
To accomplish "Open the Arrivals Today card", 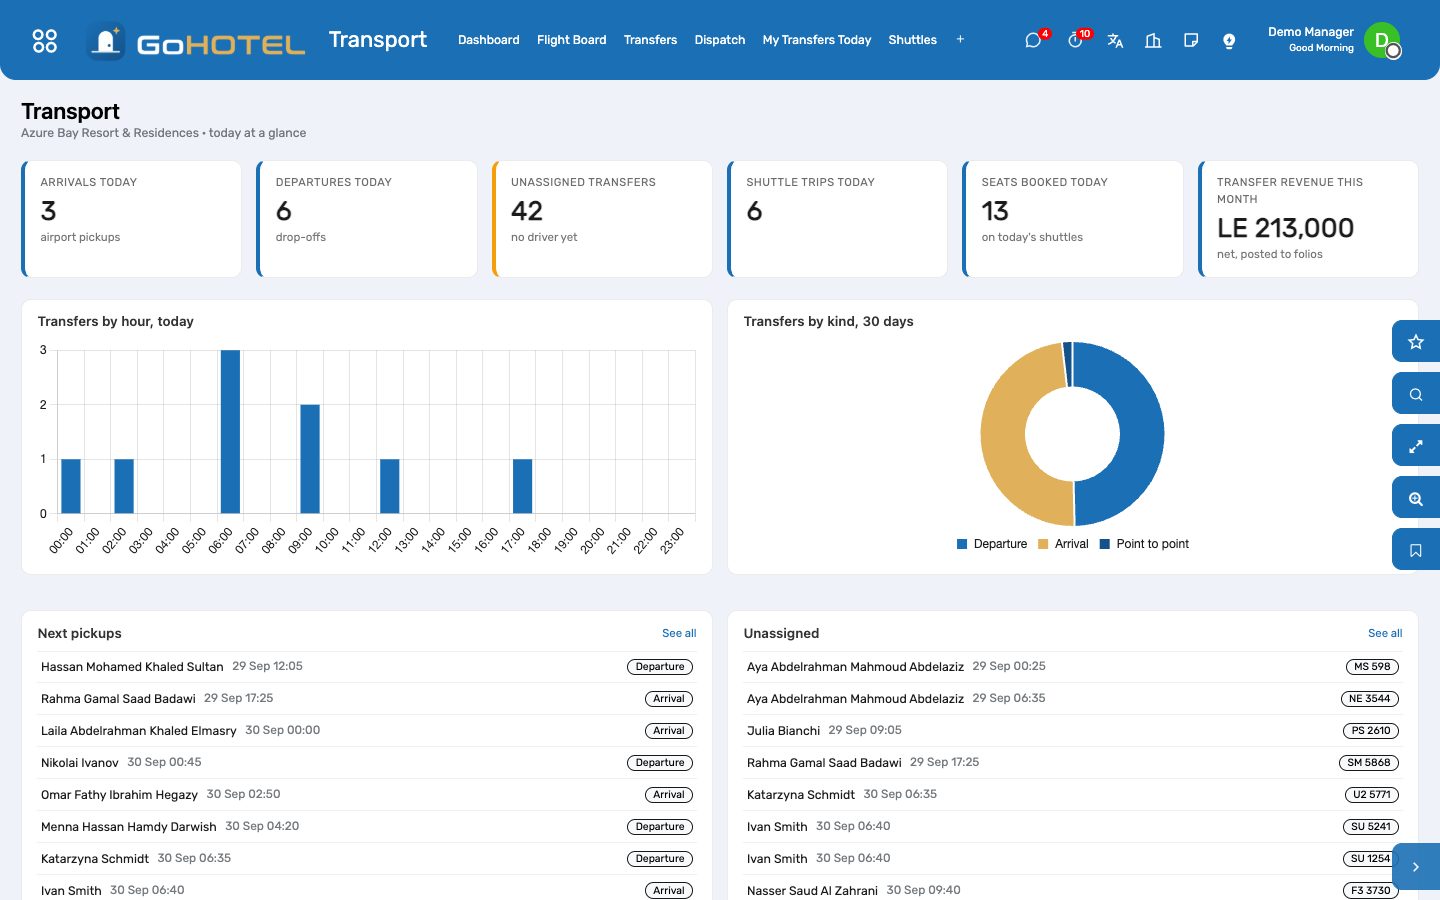I will [131, 219].
